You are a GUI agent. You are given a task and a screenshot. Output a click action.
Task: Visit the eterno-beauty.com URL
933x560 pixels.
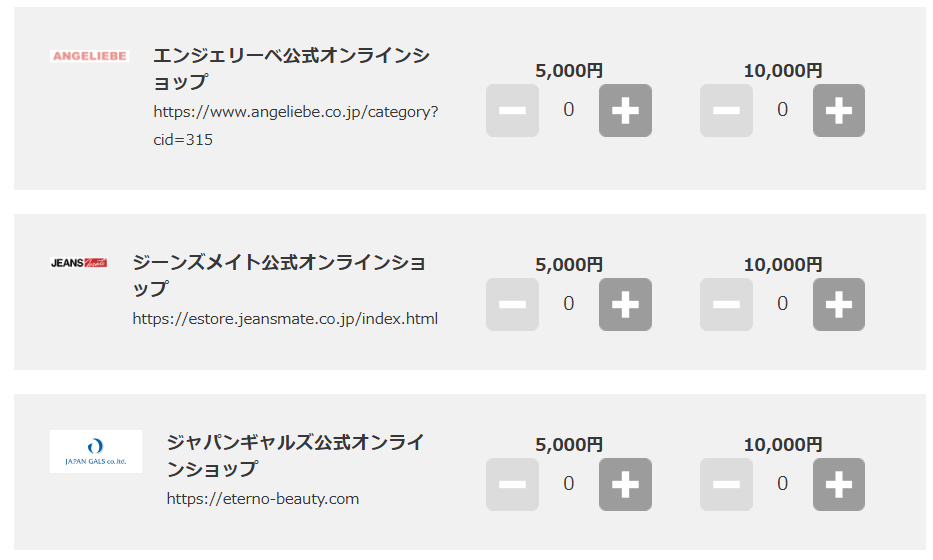coord(262,498)
